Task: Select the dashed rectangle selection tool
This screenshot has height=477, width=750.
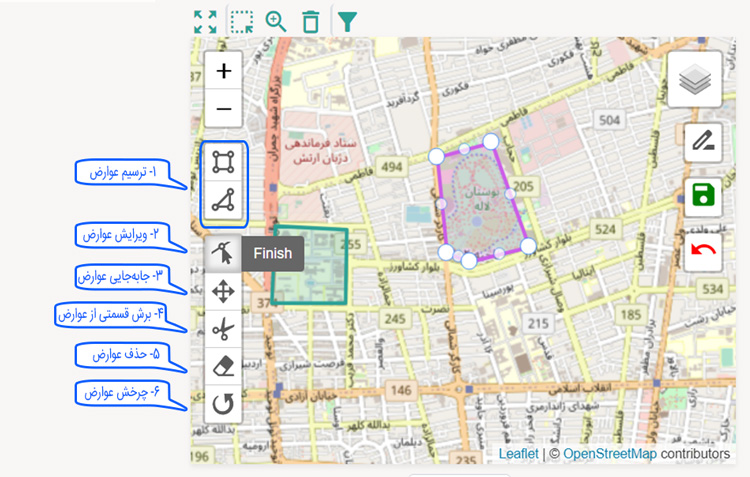Action: pos(241,21)
